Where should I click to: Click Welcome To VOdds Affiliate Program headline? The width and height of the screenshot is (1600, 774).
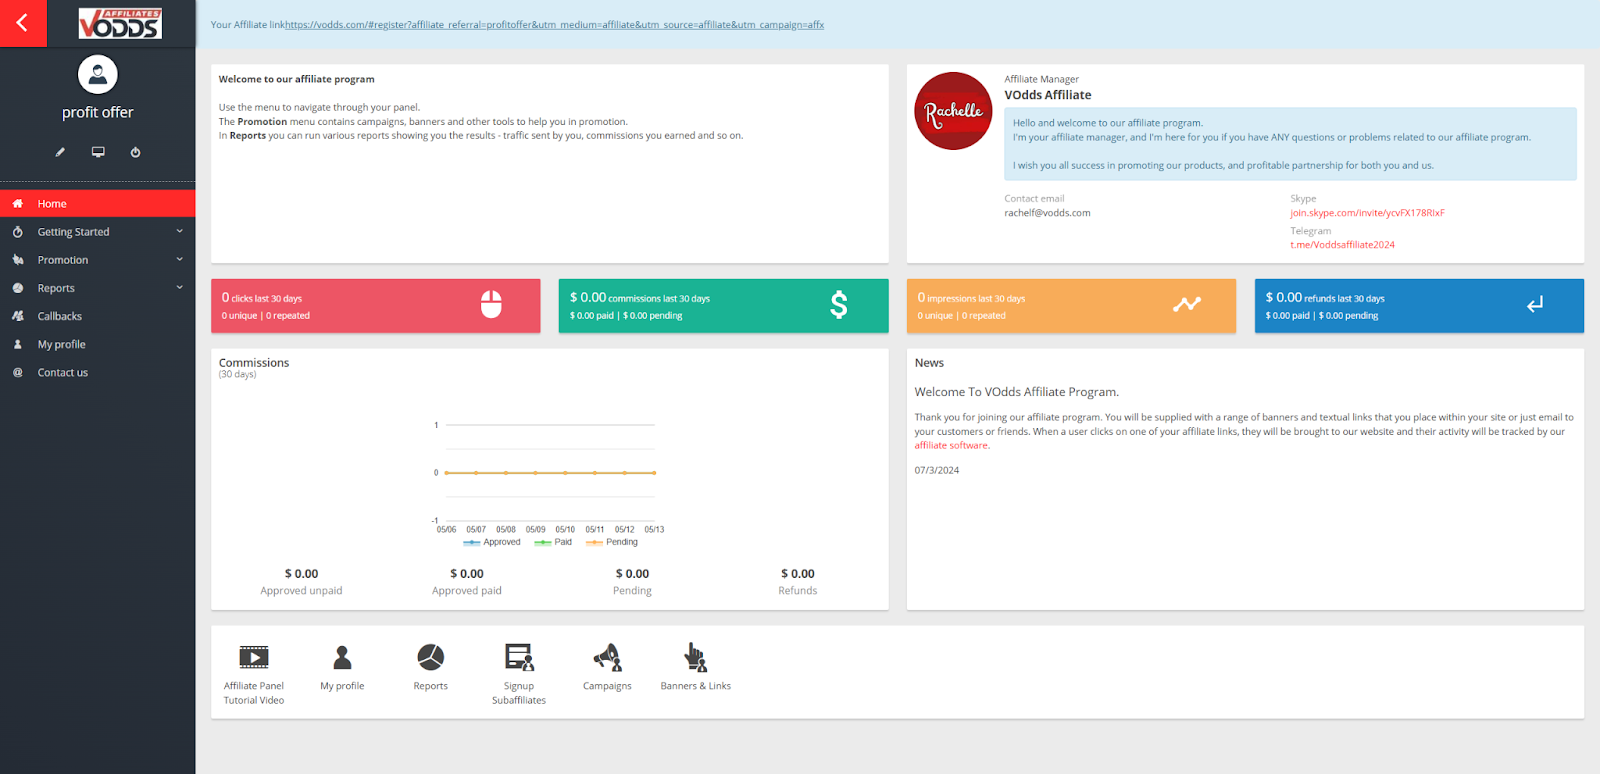pyautogui.click(x=1016, y=392)
